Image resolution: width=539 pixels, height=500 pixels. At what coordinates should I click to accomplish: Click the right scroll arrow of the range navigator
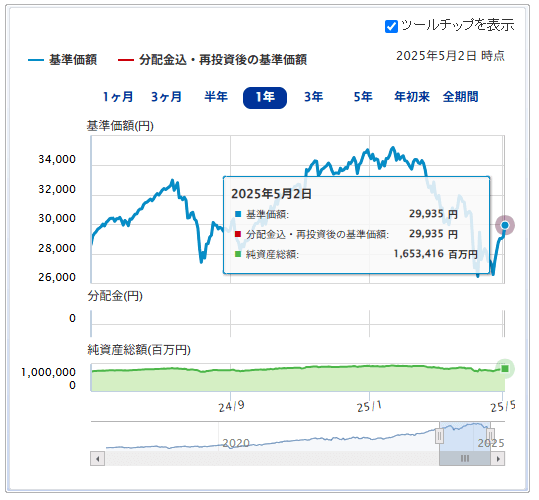pyautogui.click(x=498, y=459)
